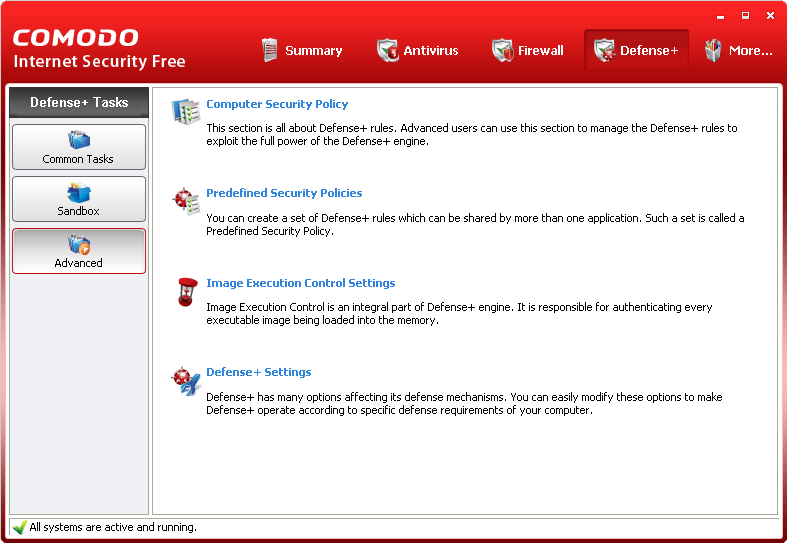Select the Defense+ tab
The image size is (787, 543).
pyautogui.click(x=636, y=50)
